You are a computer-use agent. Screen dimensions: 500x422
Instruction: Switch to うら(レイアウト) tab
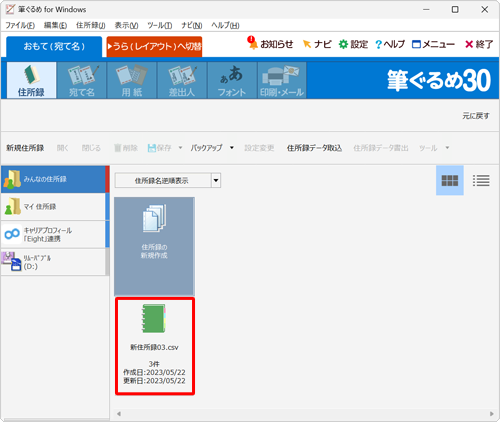pyautogui.click(x=154, y=47)
